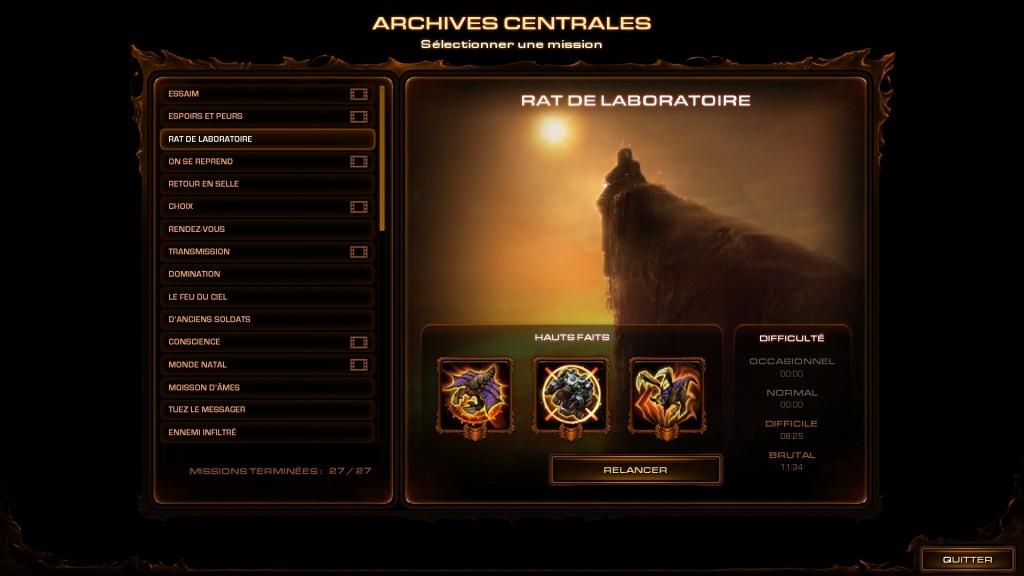The height and width of the screenshot is (576, 1024).
Task: Select Difficile difficulty
Action: click(x=792, y=424)
